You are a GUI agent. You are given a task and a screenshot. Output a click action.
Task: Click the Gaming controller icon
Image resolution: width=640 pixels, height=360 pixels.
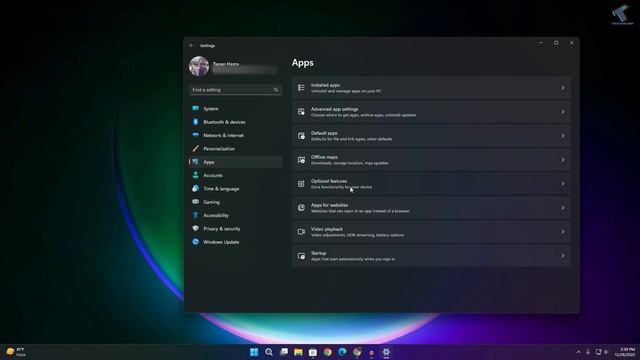pyautogui.click(x=196, y=202)
